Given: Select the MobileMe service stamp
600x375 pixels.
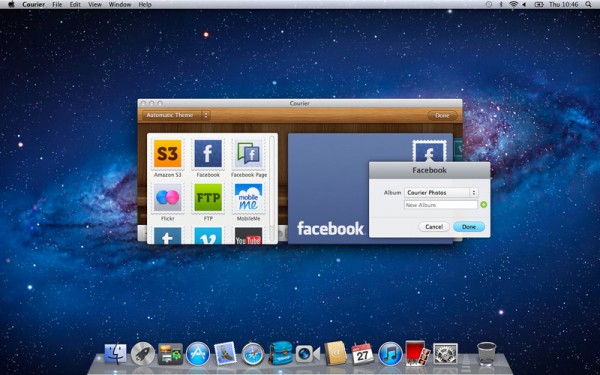Looking at the screenshot, I should (248, 198).
